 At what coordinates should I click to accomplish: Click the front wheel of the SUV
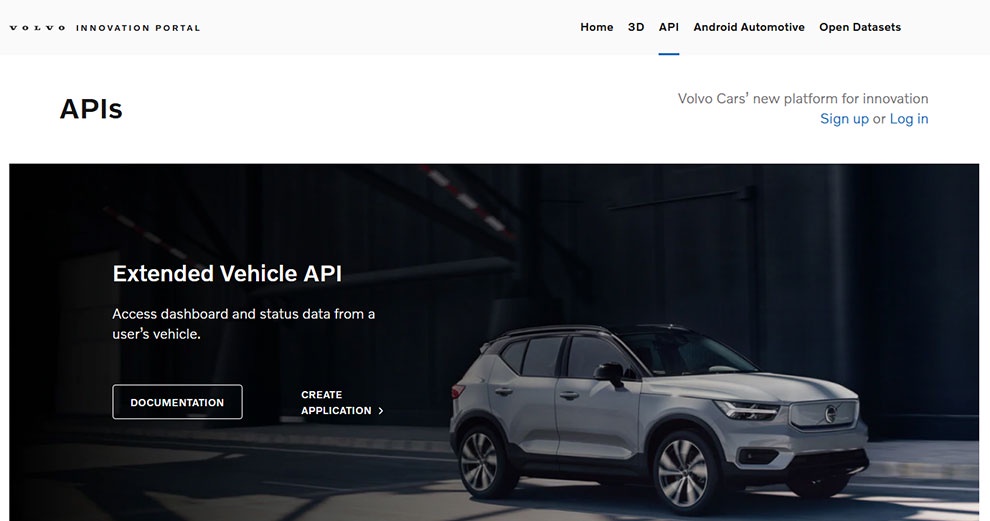pyautogui.click(x=683, y=472)
